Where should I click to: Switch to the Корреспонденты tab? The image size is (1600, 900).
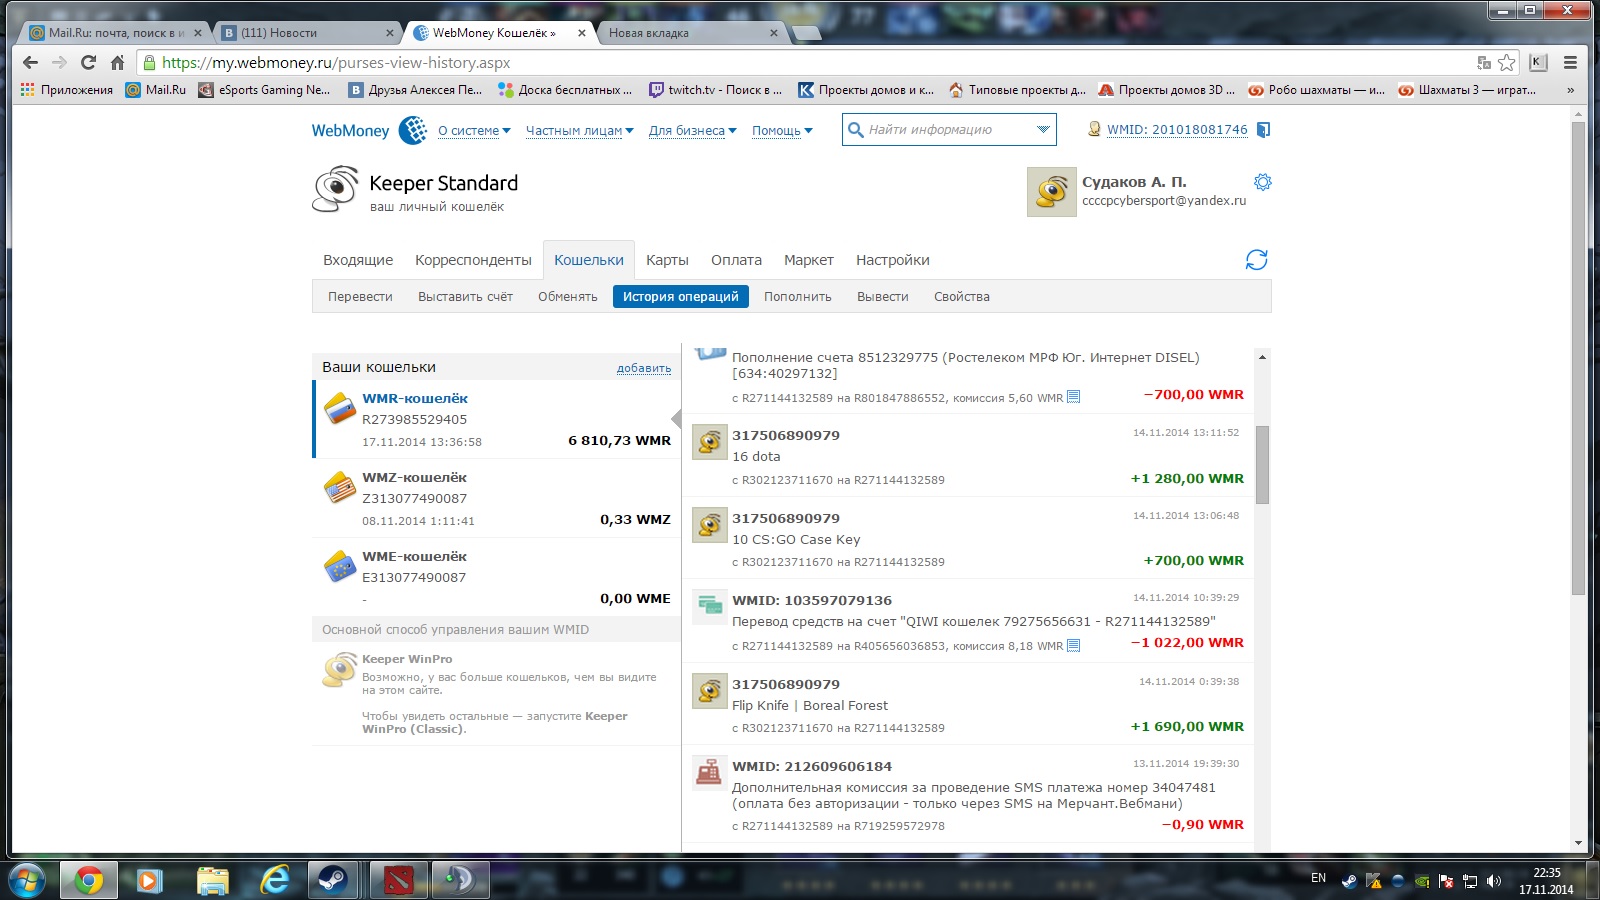tap(473, 260)
